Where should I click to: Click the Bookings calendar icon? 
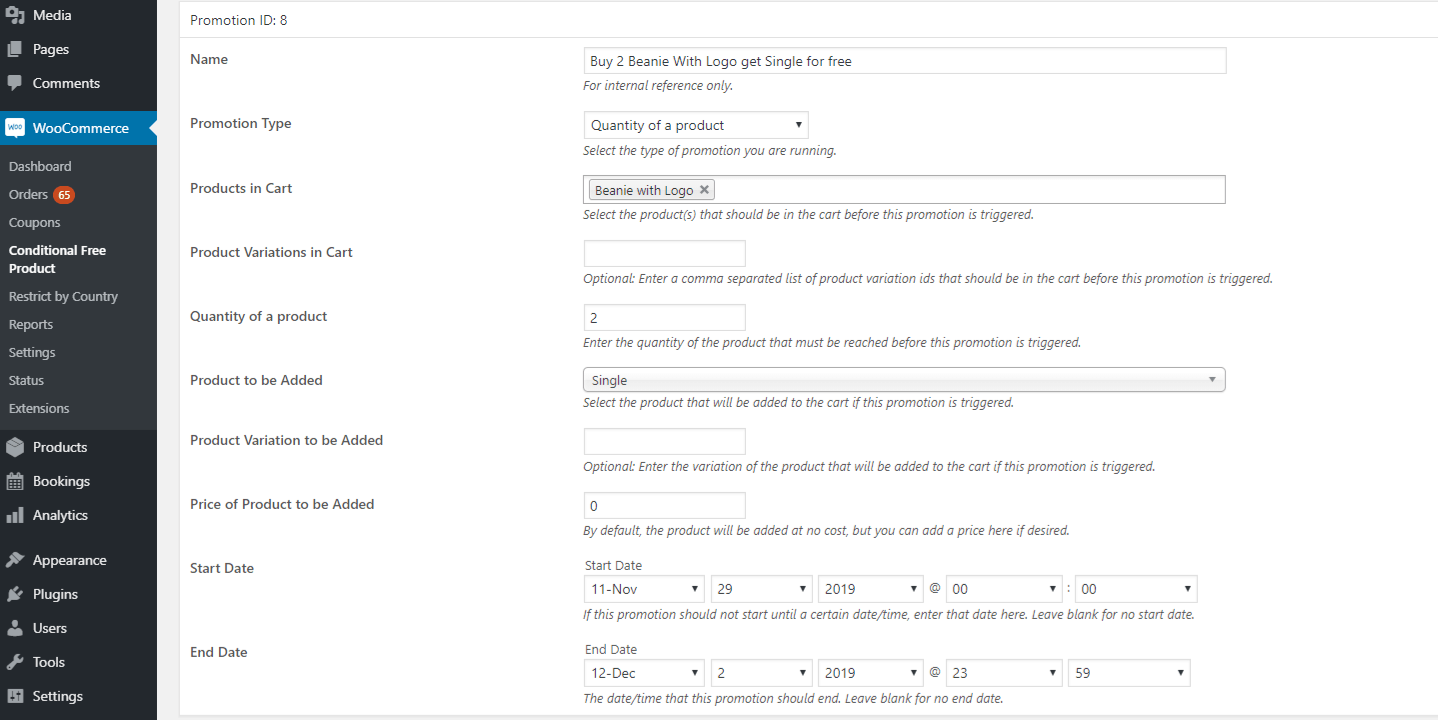[15, 481]
